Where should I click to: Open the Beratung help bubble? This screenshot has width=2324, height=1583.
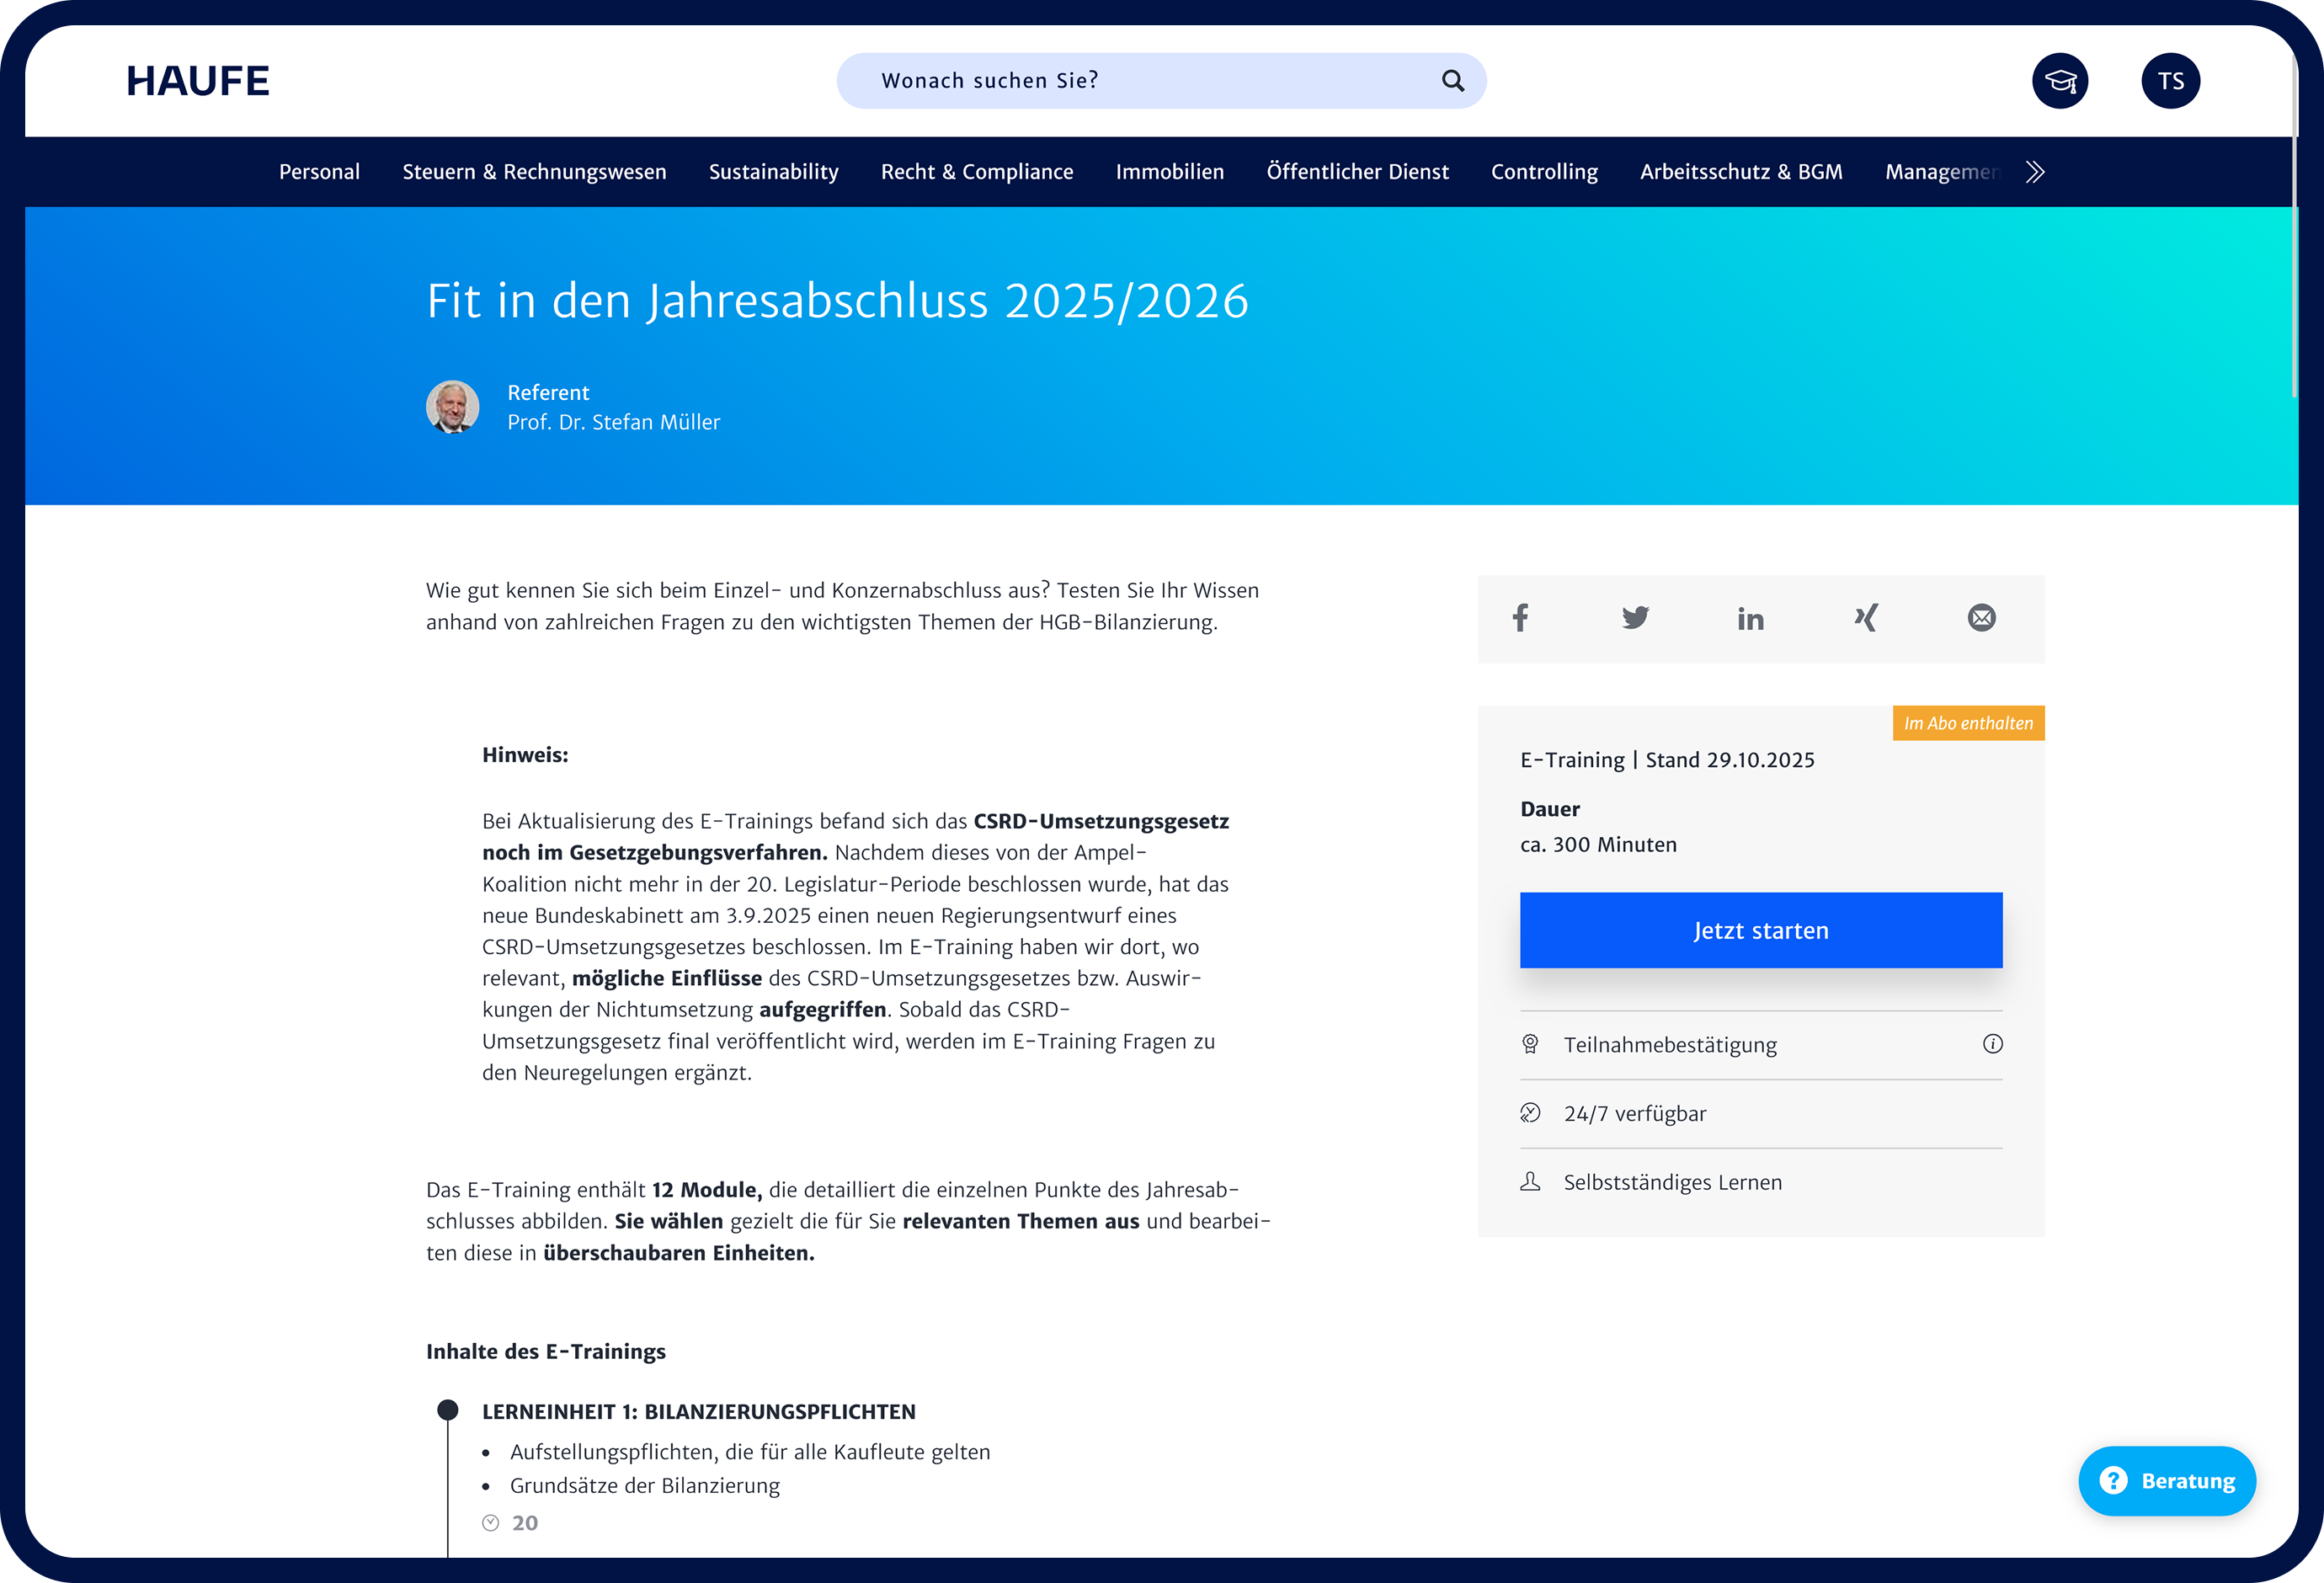[2167, 1481]
